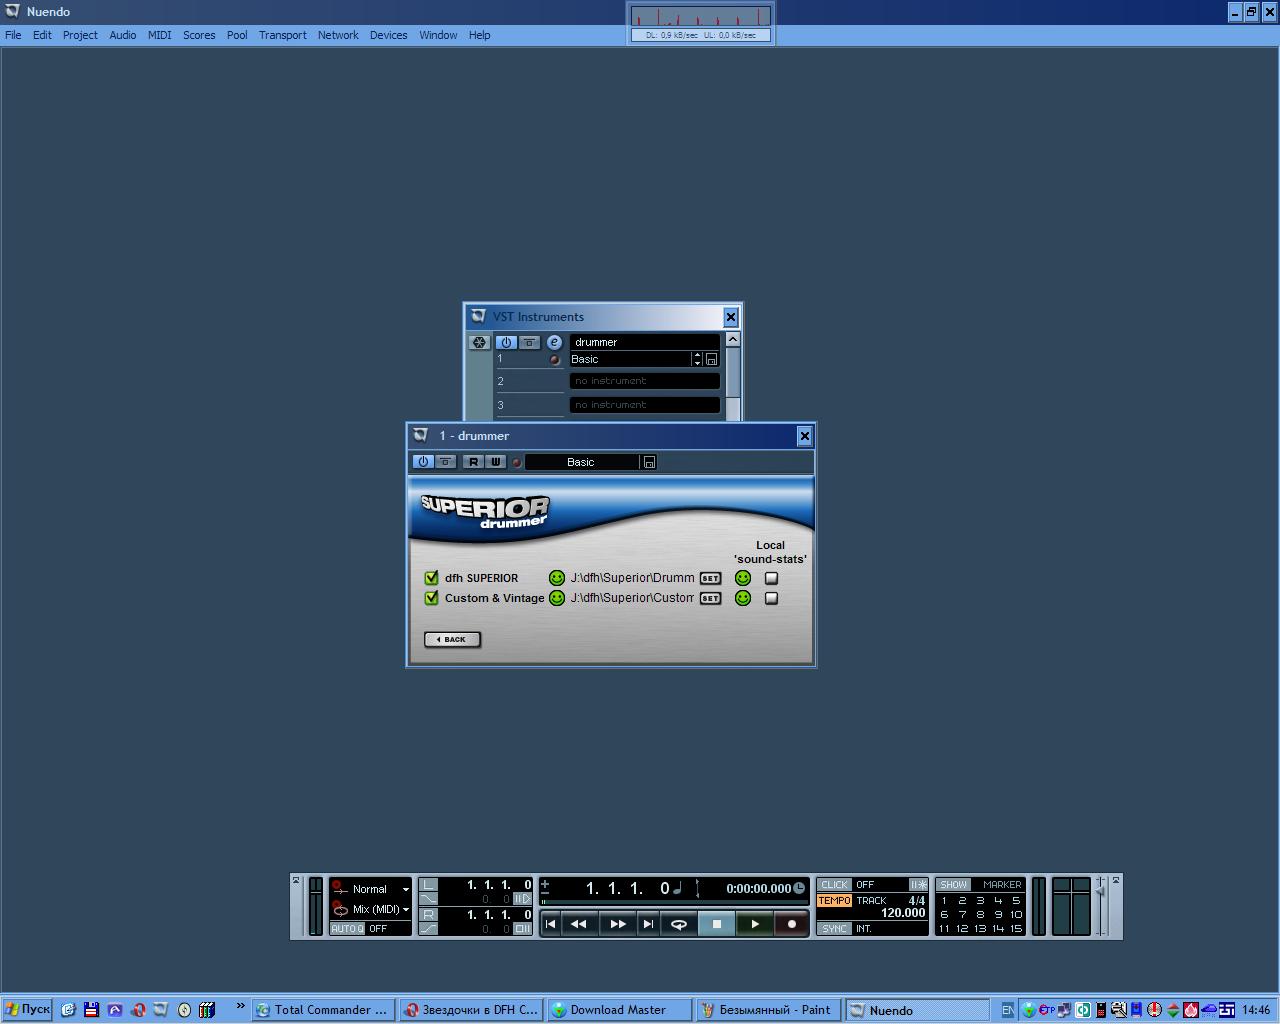Expand taskbar quick launch overflow chevron
Image resolution: width=1280 pixels, height=1024 pixels.
(240, 1006)
